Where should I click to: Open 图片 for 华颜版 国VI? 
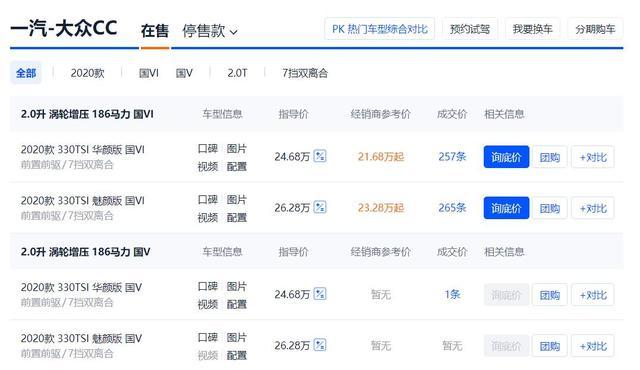[x=237, y=148]
